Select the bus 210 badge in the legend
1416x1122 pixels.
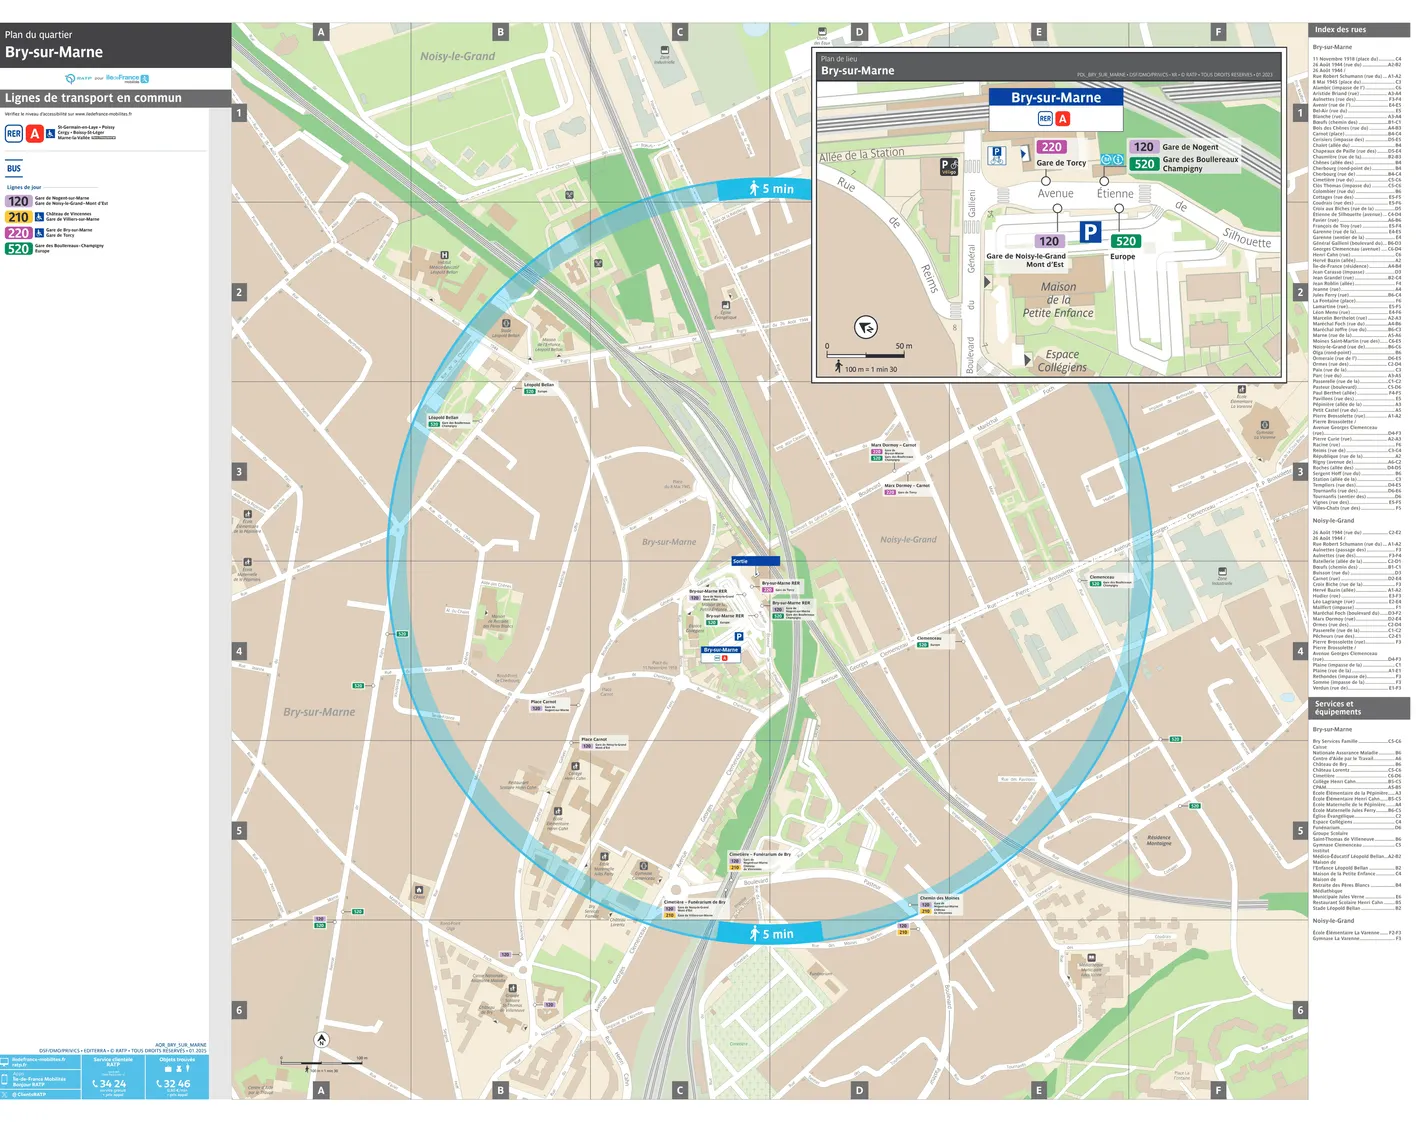pos(18,217)
